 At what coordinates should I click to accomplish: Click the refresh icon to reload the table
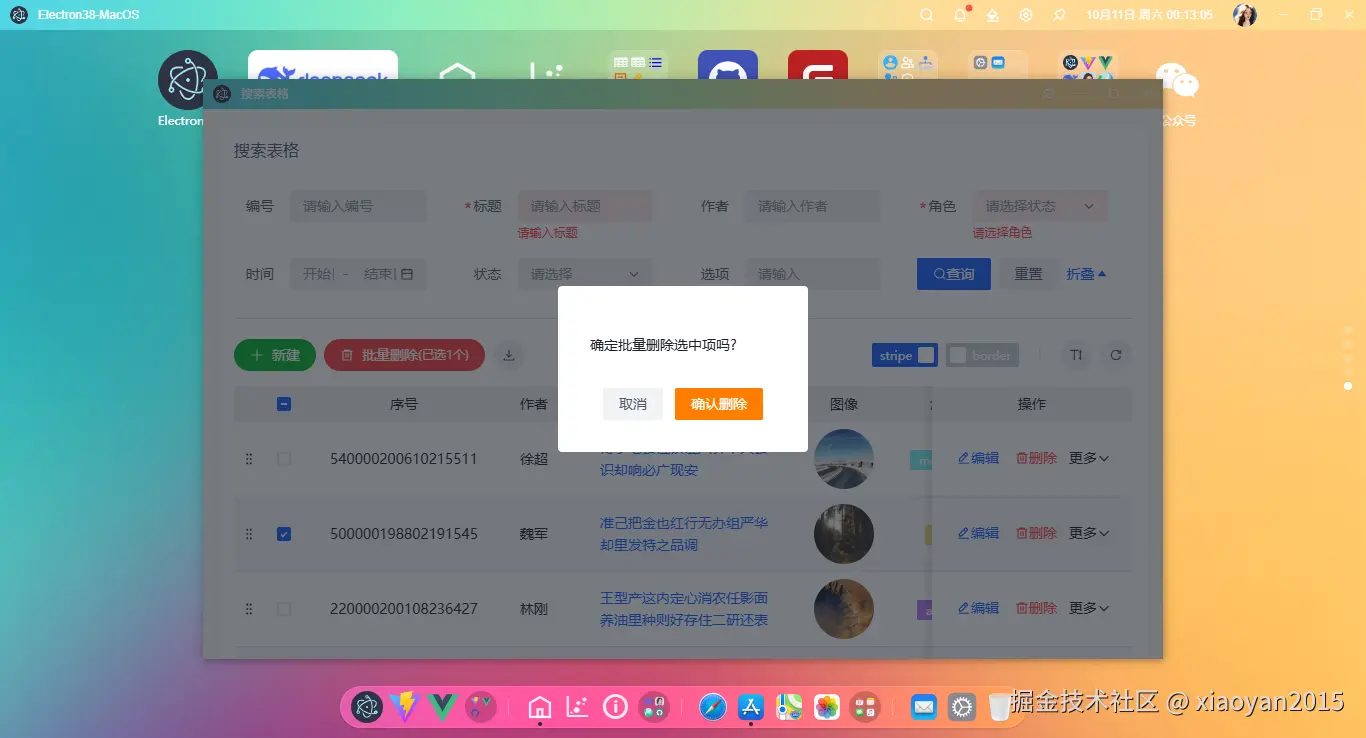[1116, 355]
